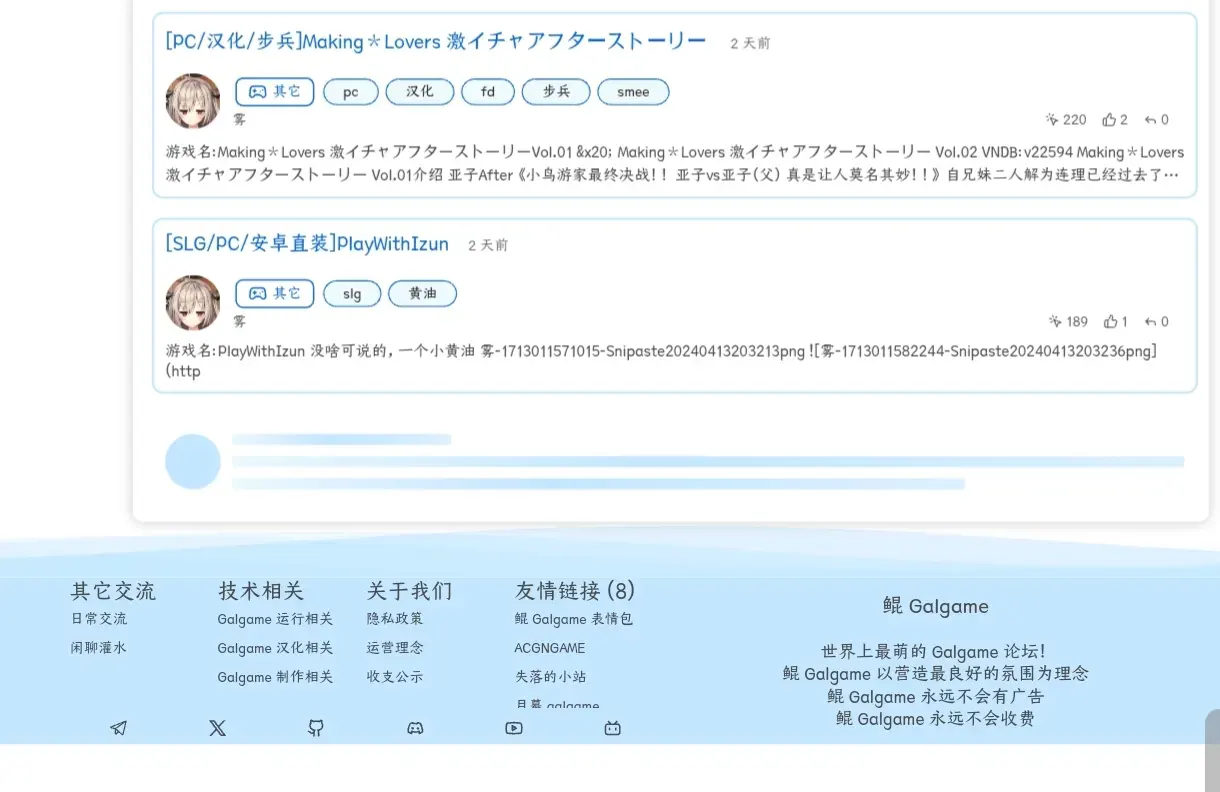Click the 关于我们 footer heading
Image resolution: width=1220 pixels, height=792 pixels.
(409, 591)
